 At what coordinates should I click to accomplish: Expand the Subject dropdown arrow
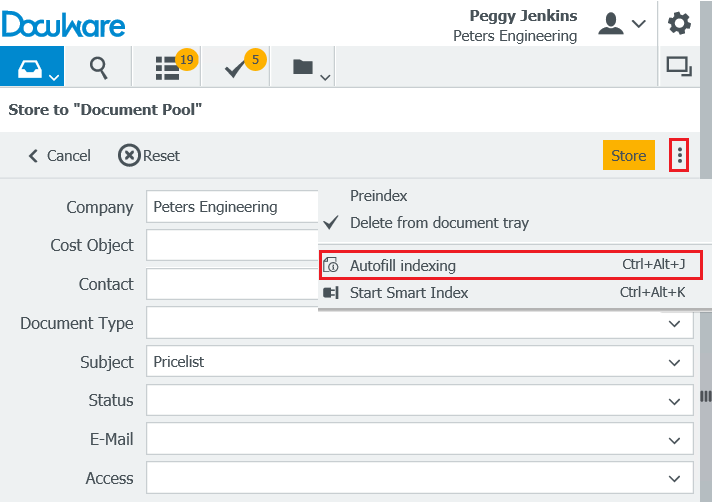tap(674, 362)
